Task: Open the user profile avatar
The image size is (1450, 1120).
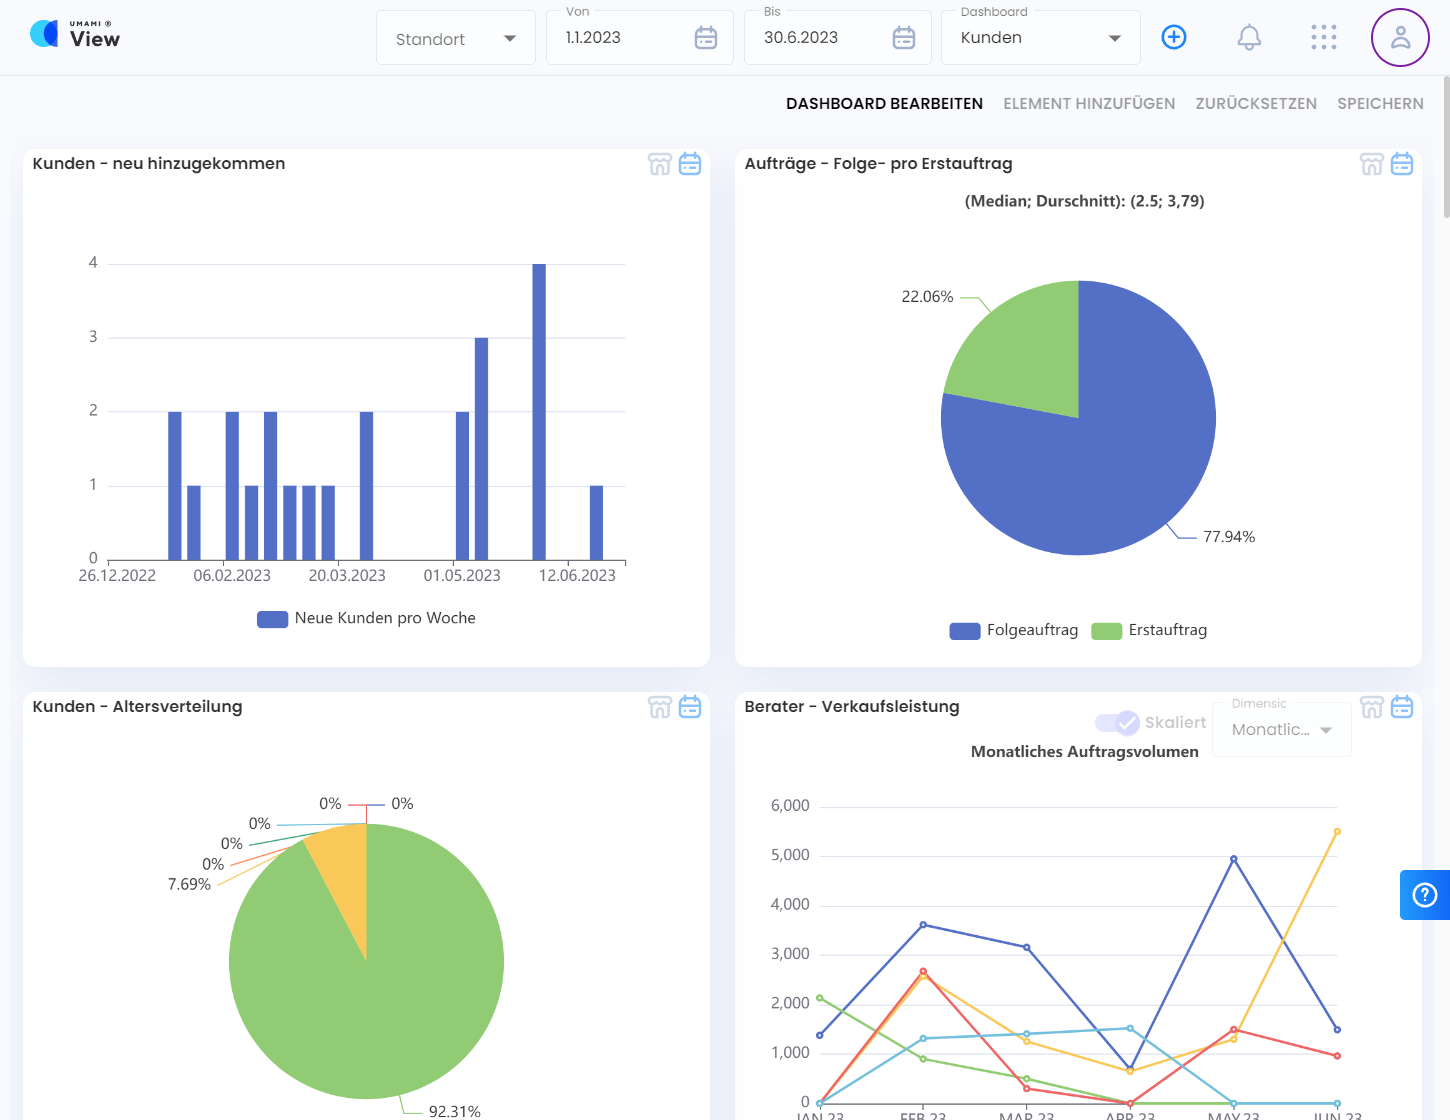Action: 1400,37
